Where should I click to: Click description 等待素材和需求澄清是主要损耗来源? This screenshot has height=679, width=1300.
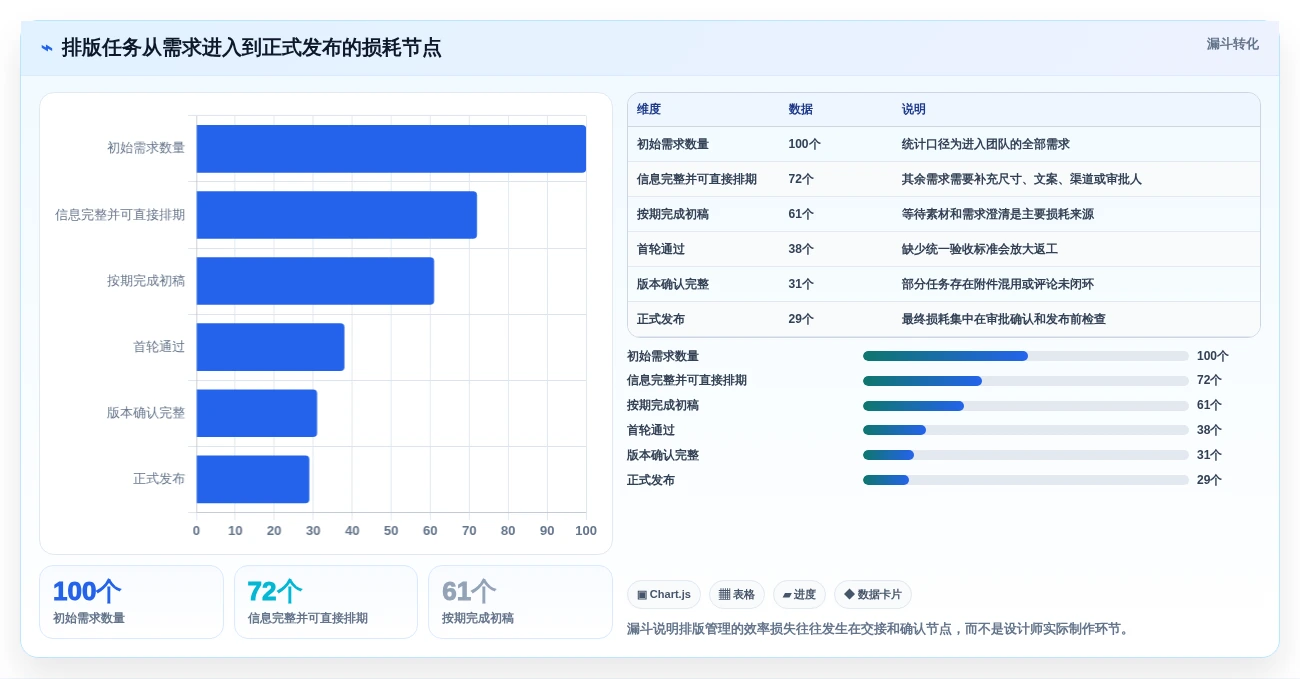pos(998,214)
